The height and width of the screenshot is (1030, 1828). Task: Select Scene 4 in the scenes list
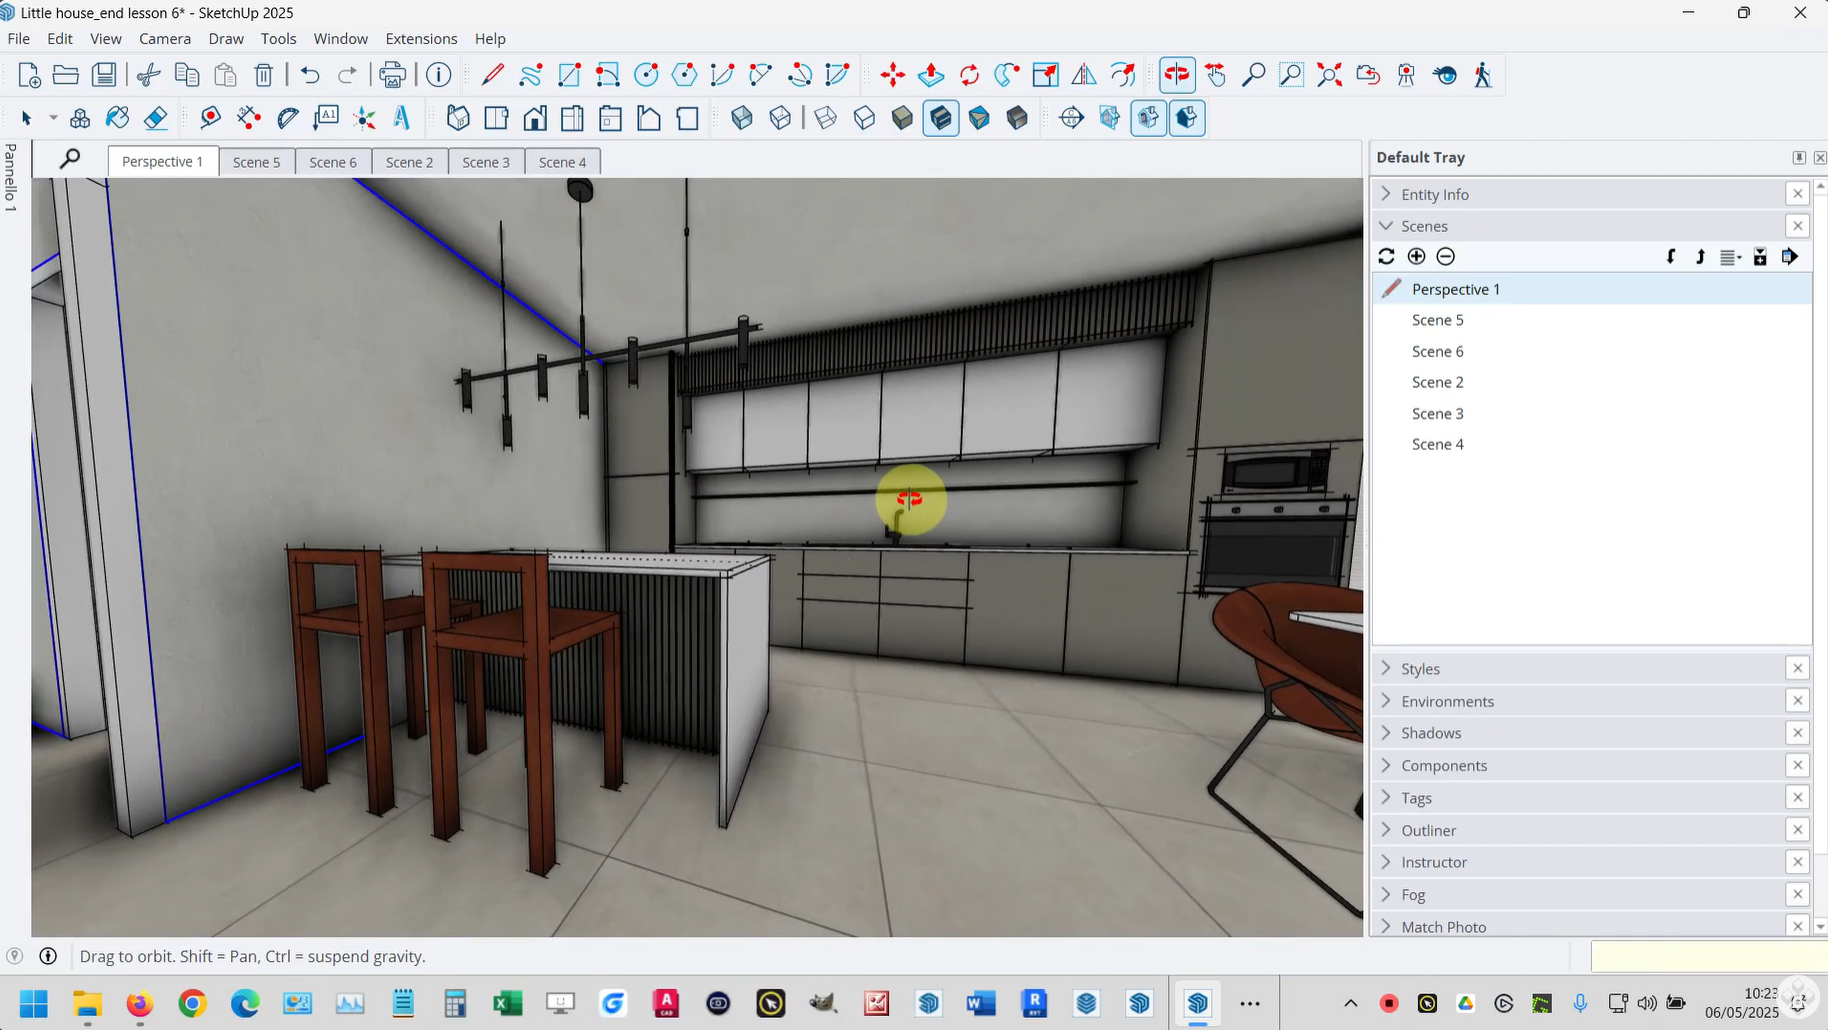point(1437,444)
